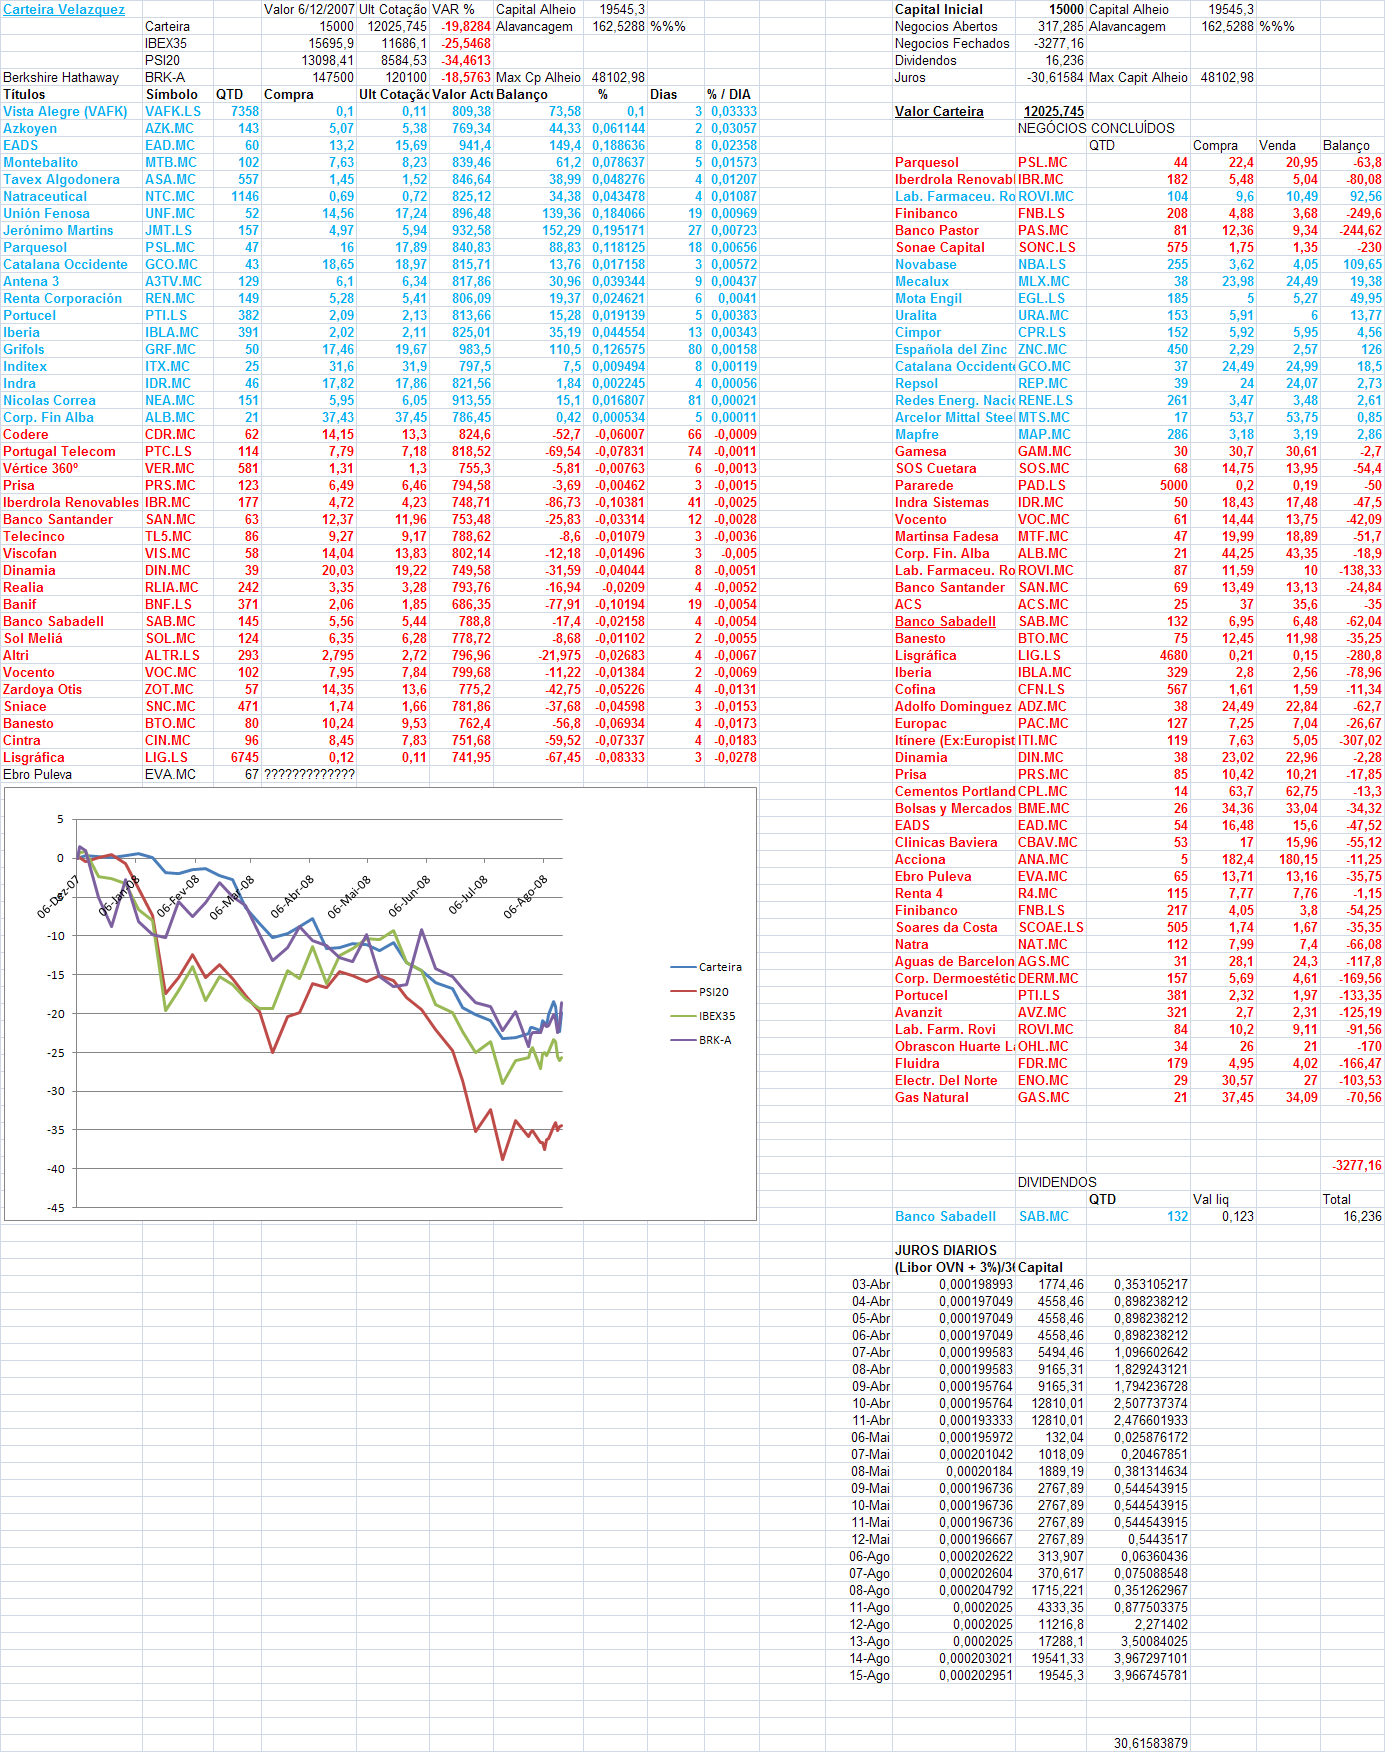Image resolution: width=1385 pixels, height=1752 pixels.
Task: Select the Unión Fenosa title cell
Action: click(46, 214)
